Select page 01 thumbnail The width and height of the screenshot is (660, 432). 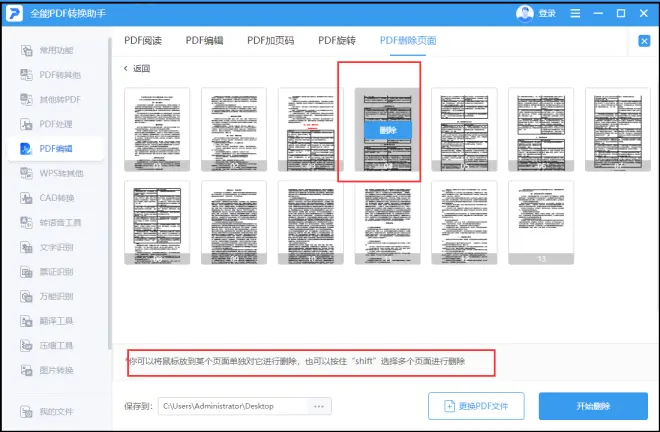coord(157,130)
